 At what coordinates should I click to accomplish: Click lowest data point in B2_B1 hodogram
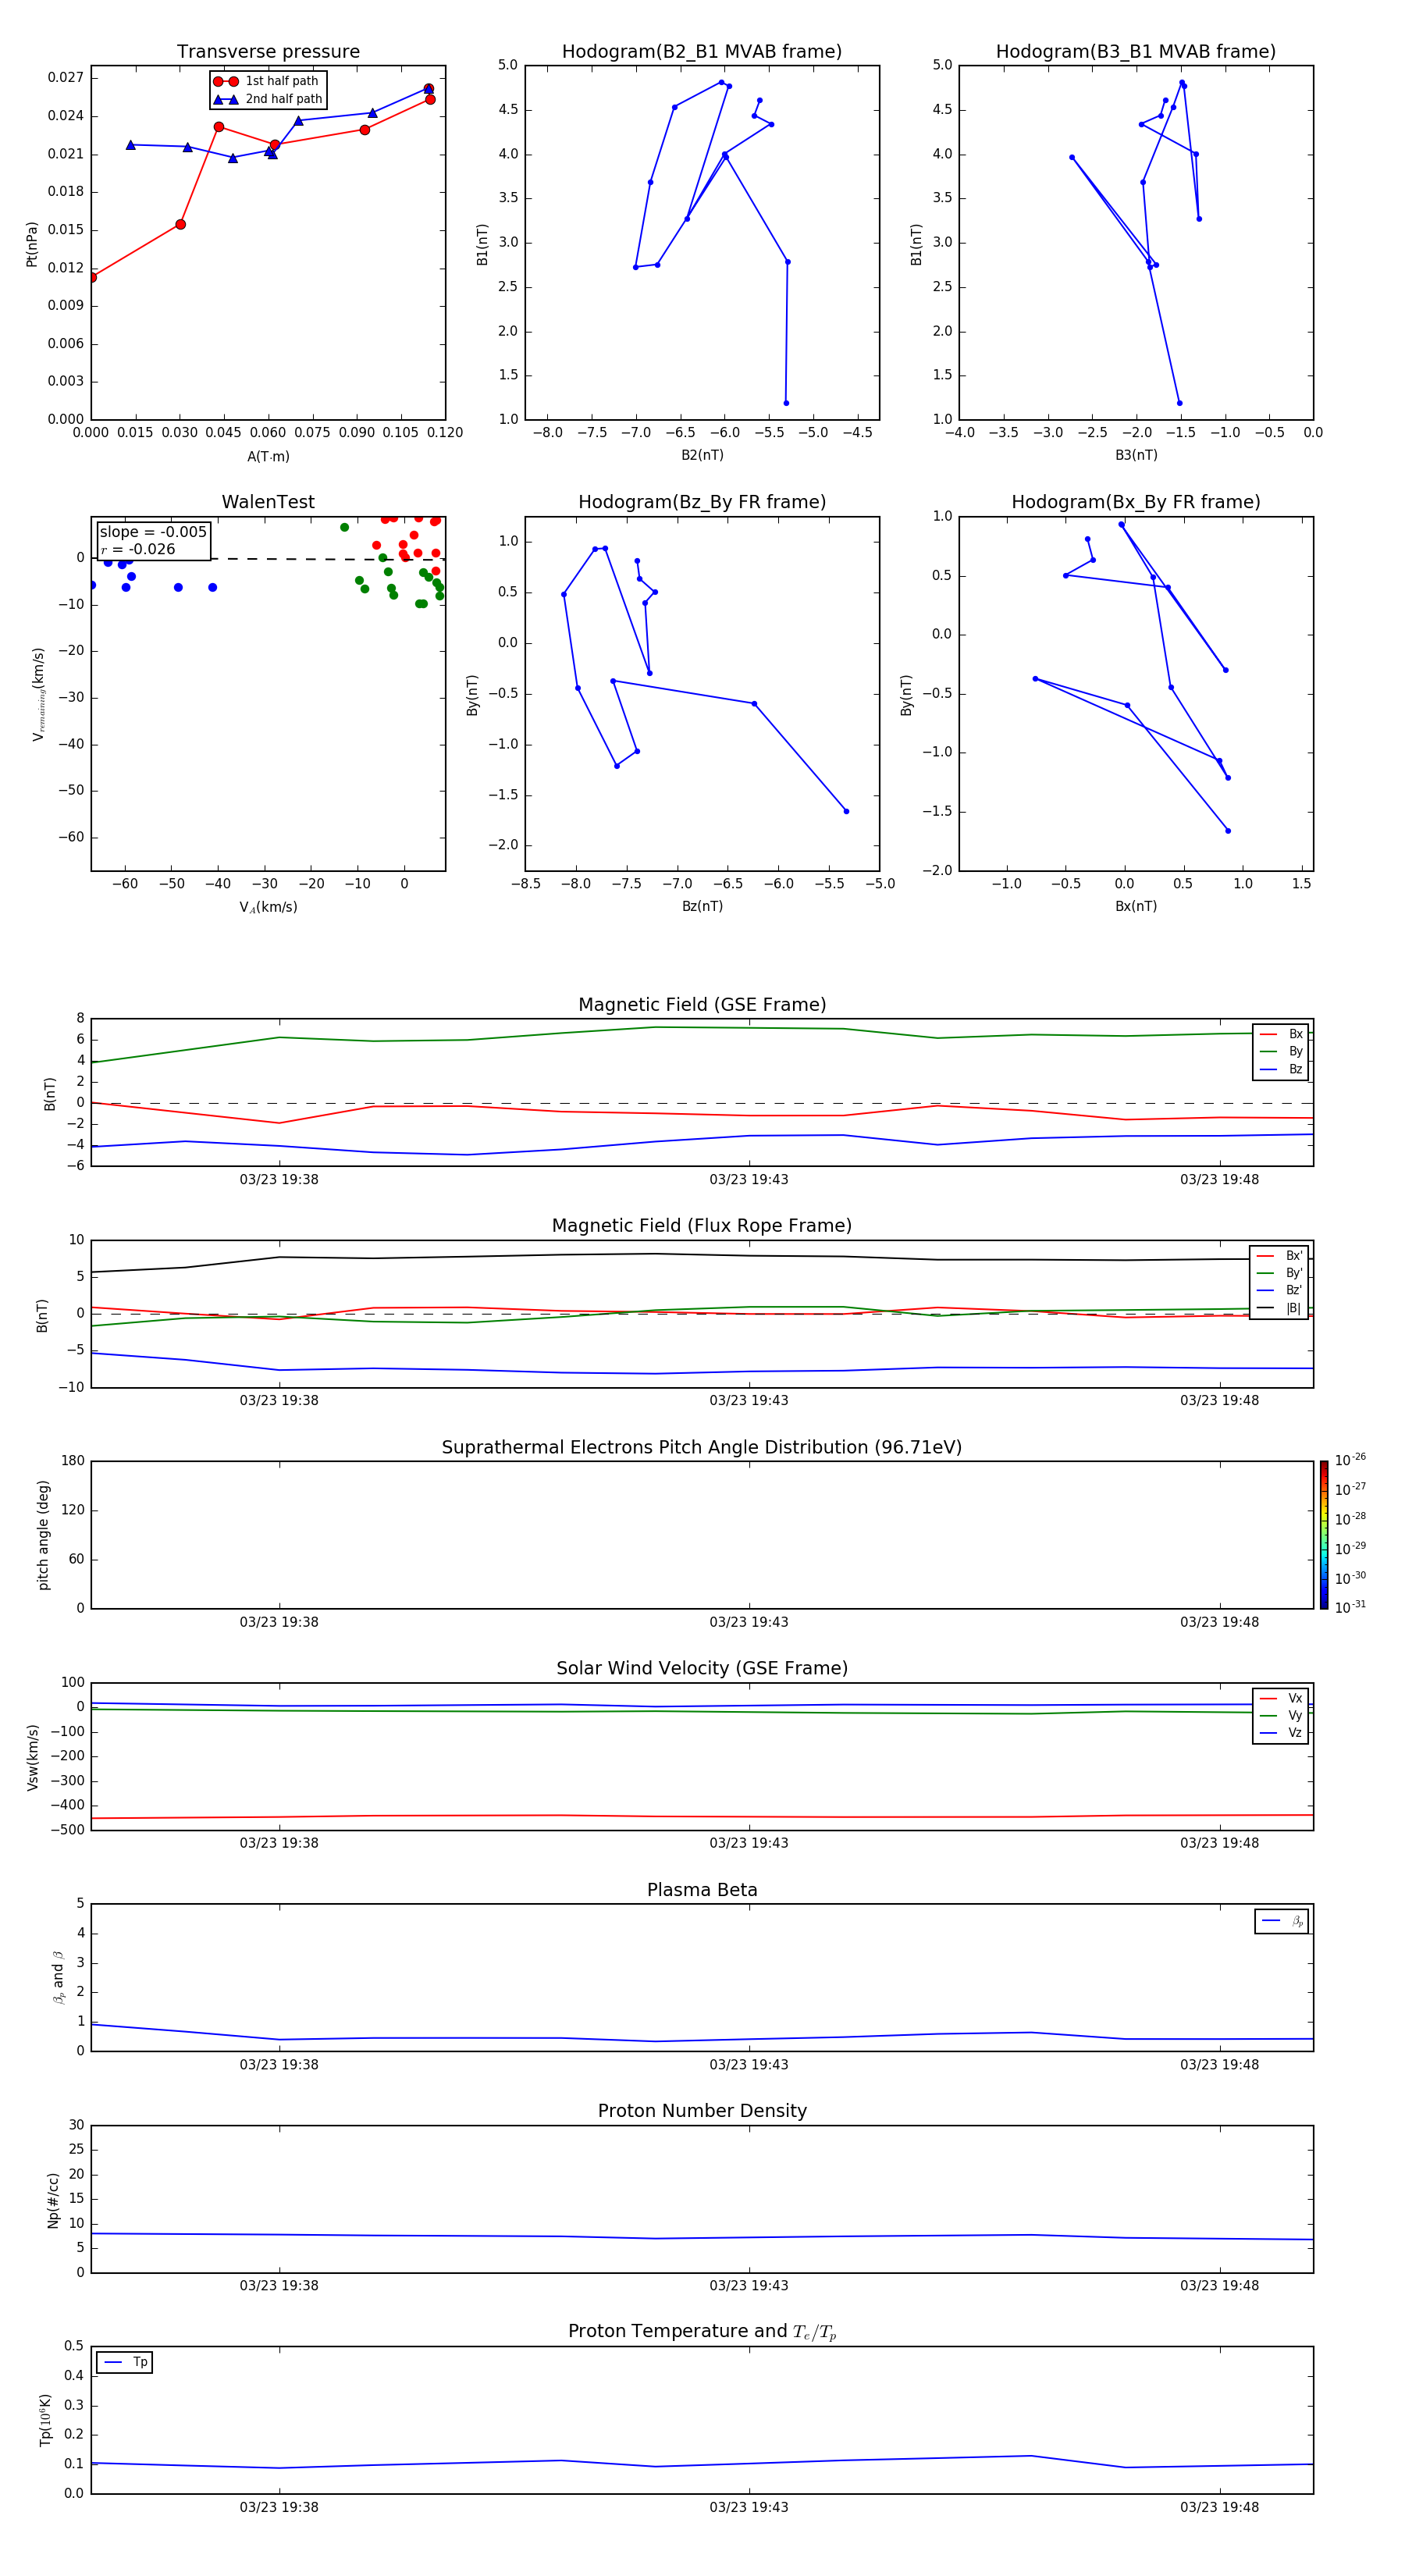[x=786, y=403]
